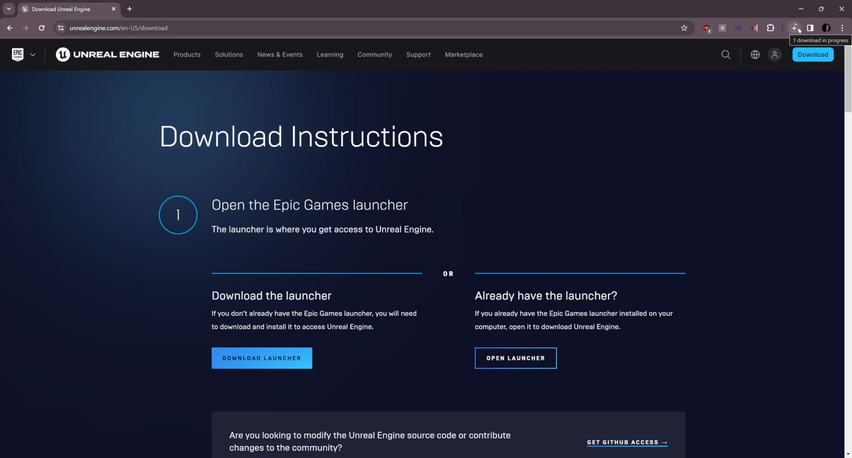852x458 pixels.
Task: Click the 'Download Instructions' heading
Action: click(x=301, y=136)
